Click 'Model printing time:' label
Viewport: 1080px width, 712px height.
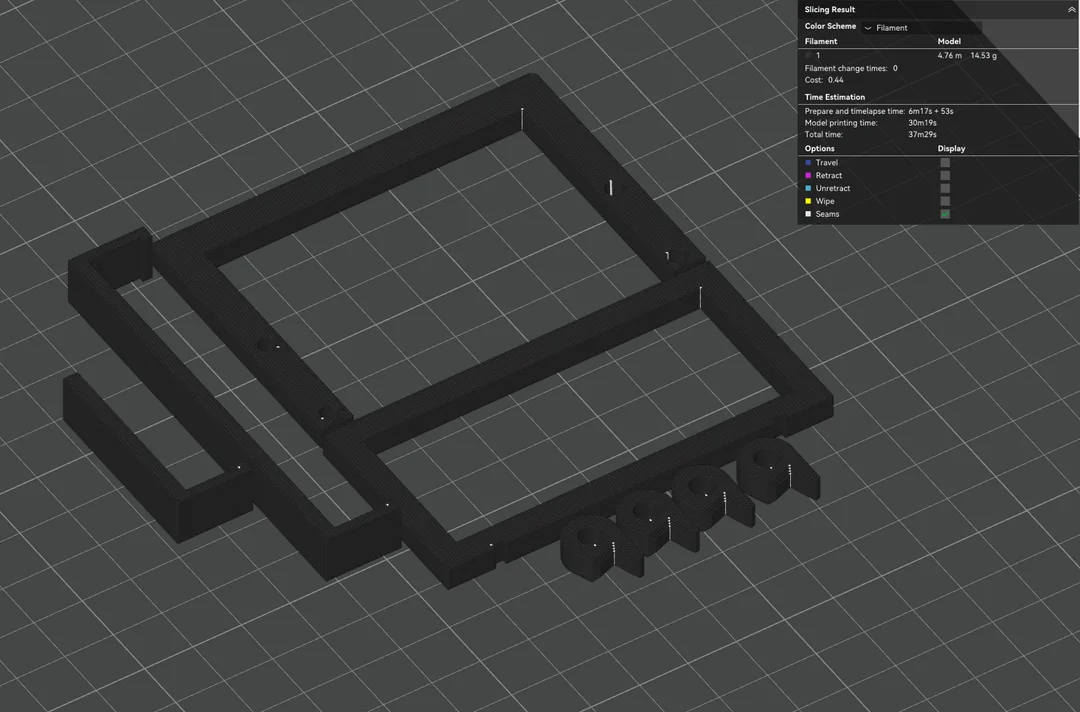tap(841, 123)
